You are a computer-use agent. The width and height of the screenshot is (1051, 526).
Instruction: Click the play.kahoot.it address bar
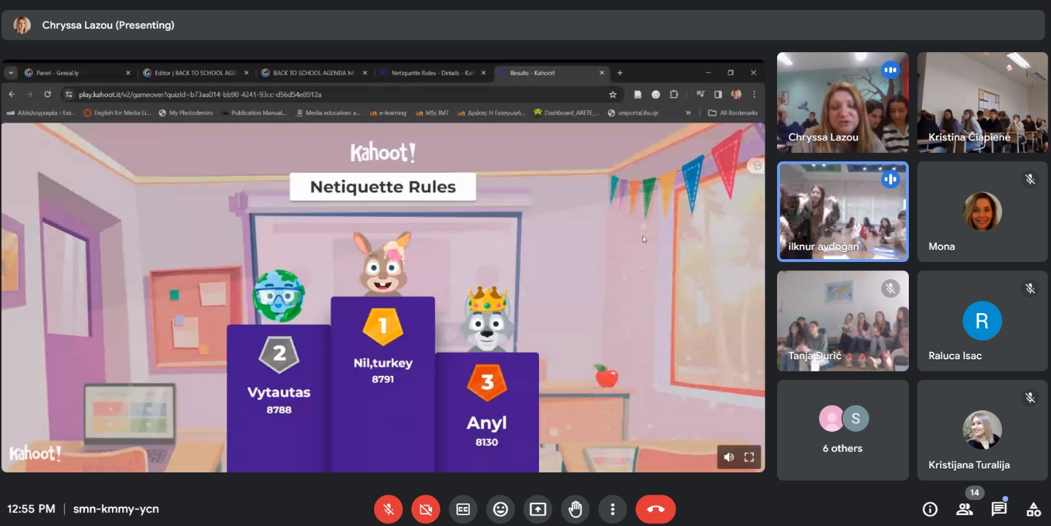pos(342,94)
